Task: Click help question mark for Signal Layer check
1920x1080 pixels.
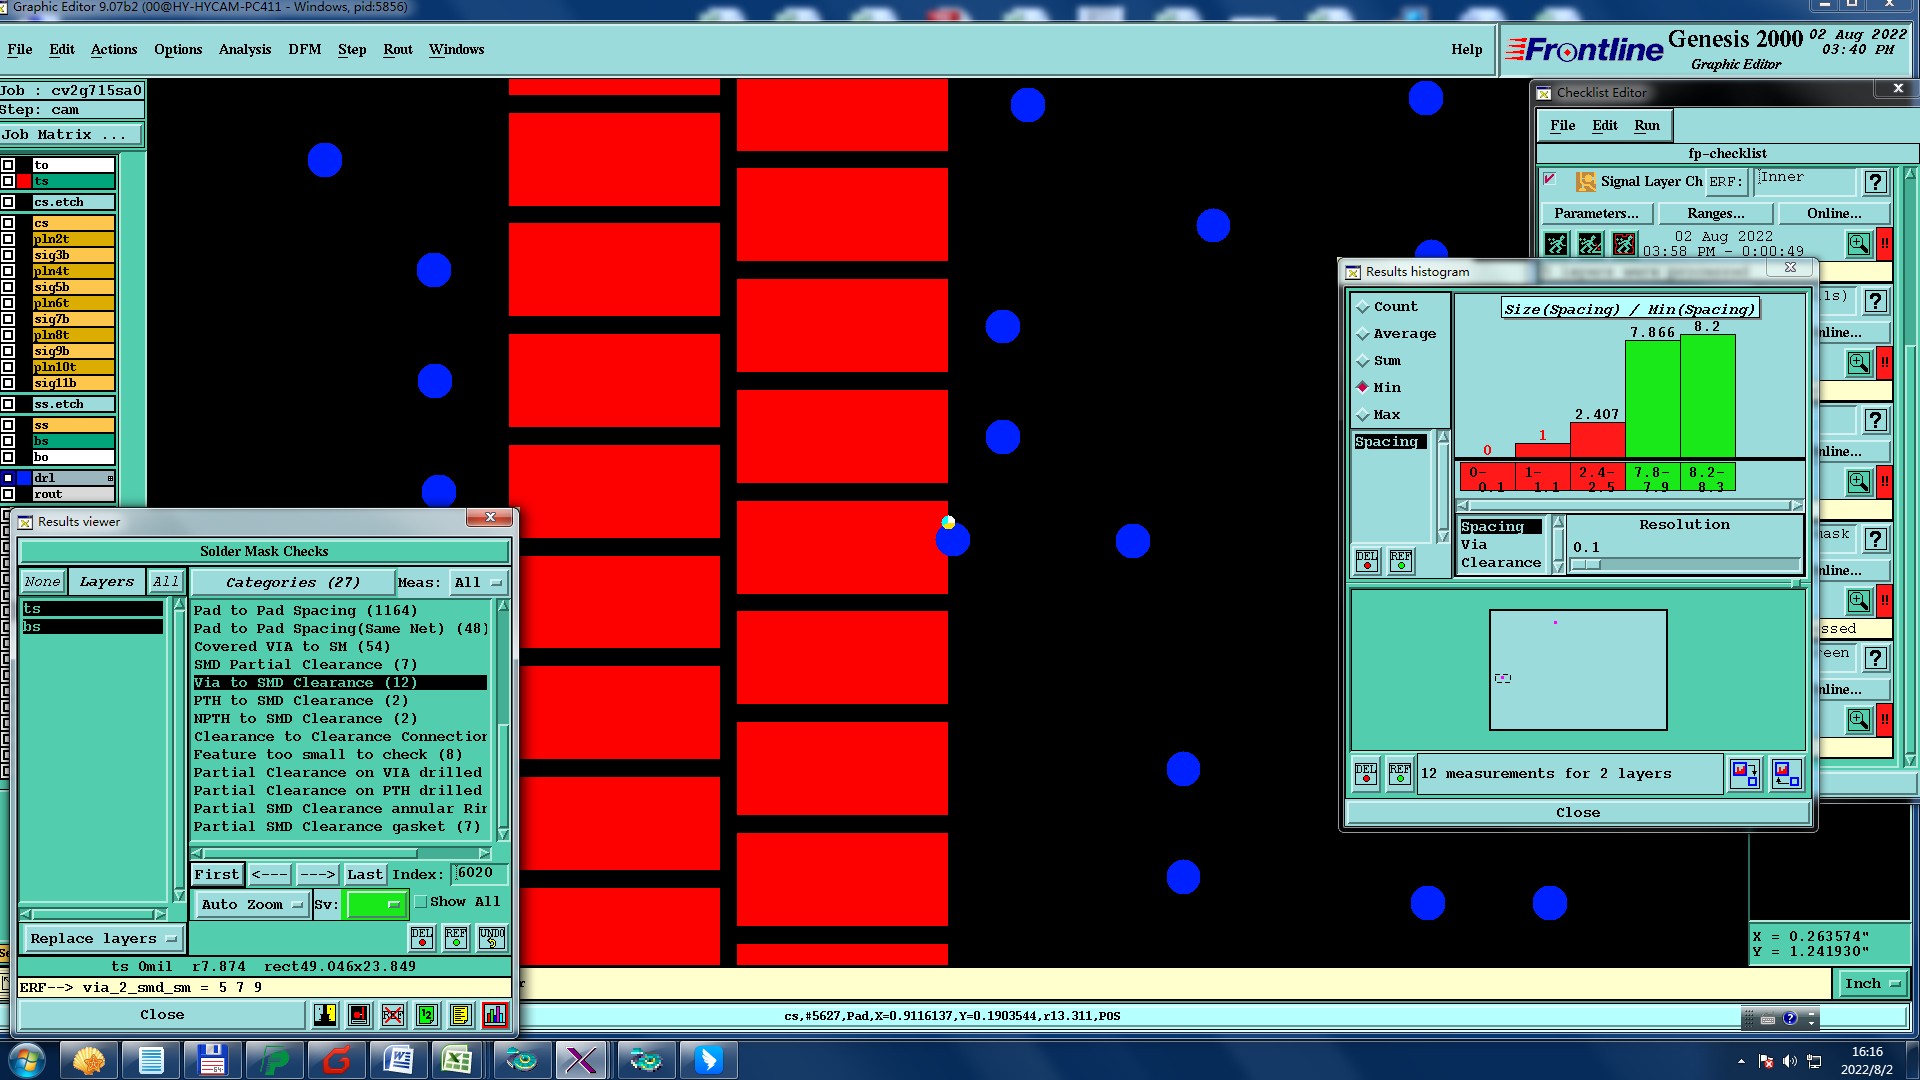Action: click(1876, 182)
